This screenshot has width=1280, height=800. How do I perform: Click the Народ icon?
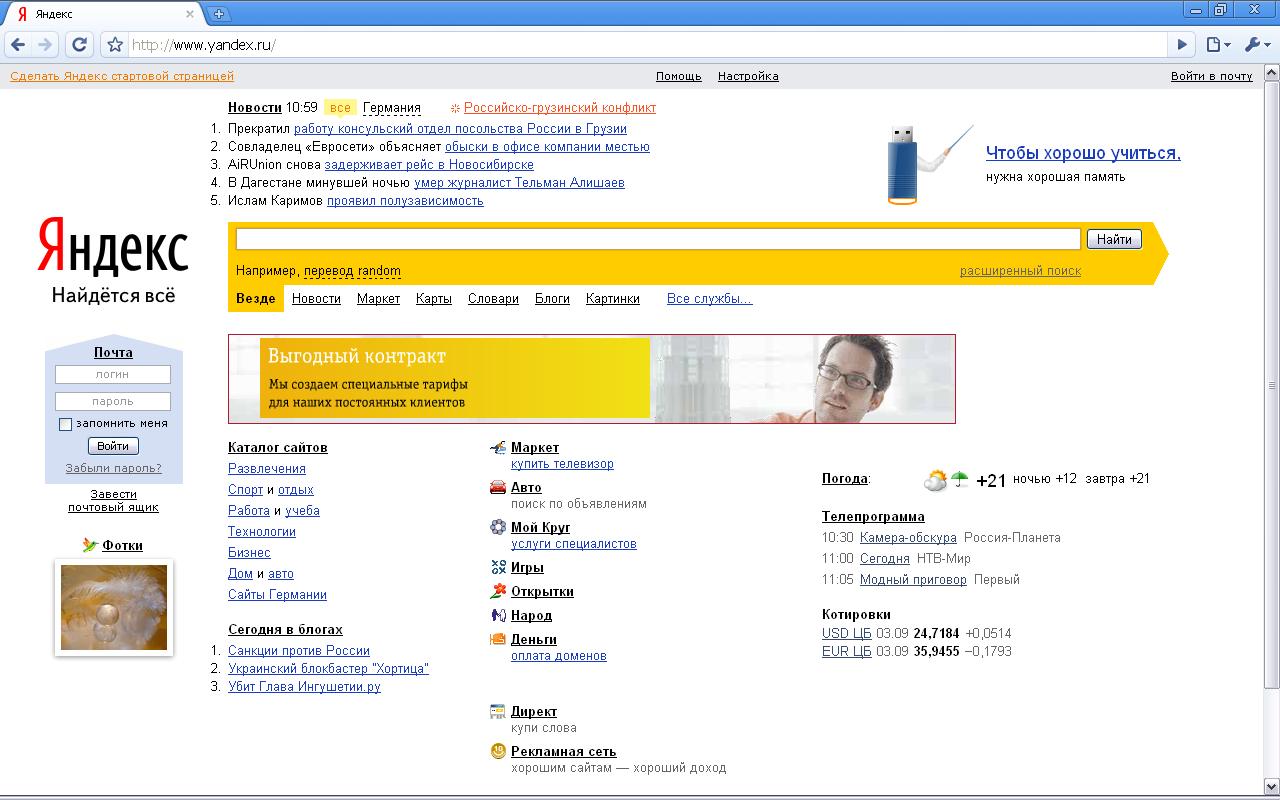[x=498, y=615]
